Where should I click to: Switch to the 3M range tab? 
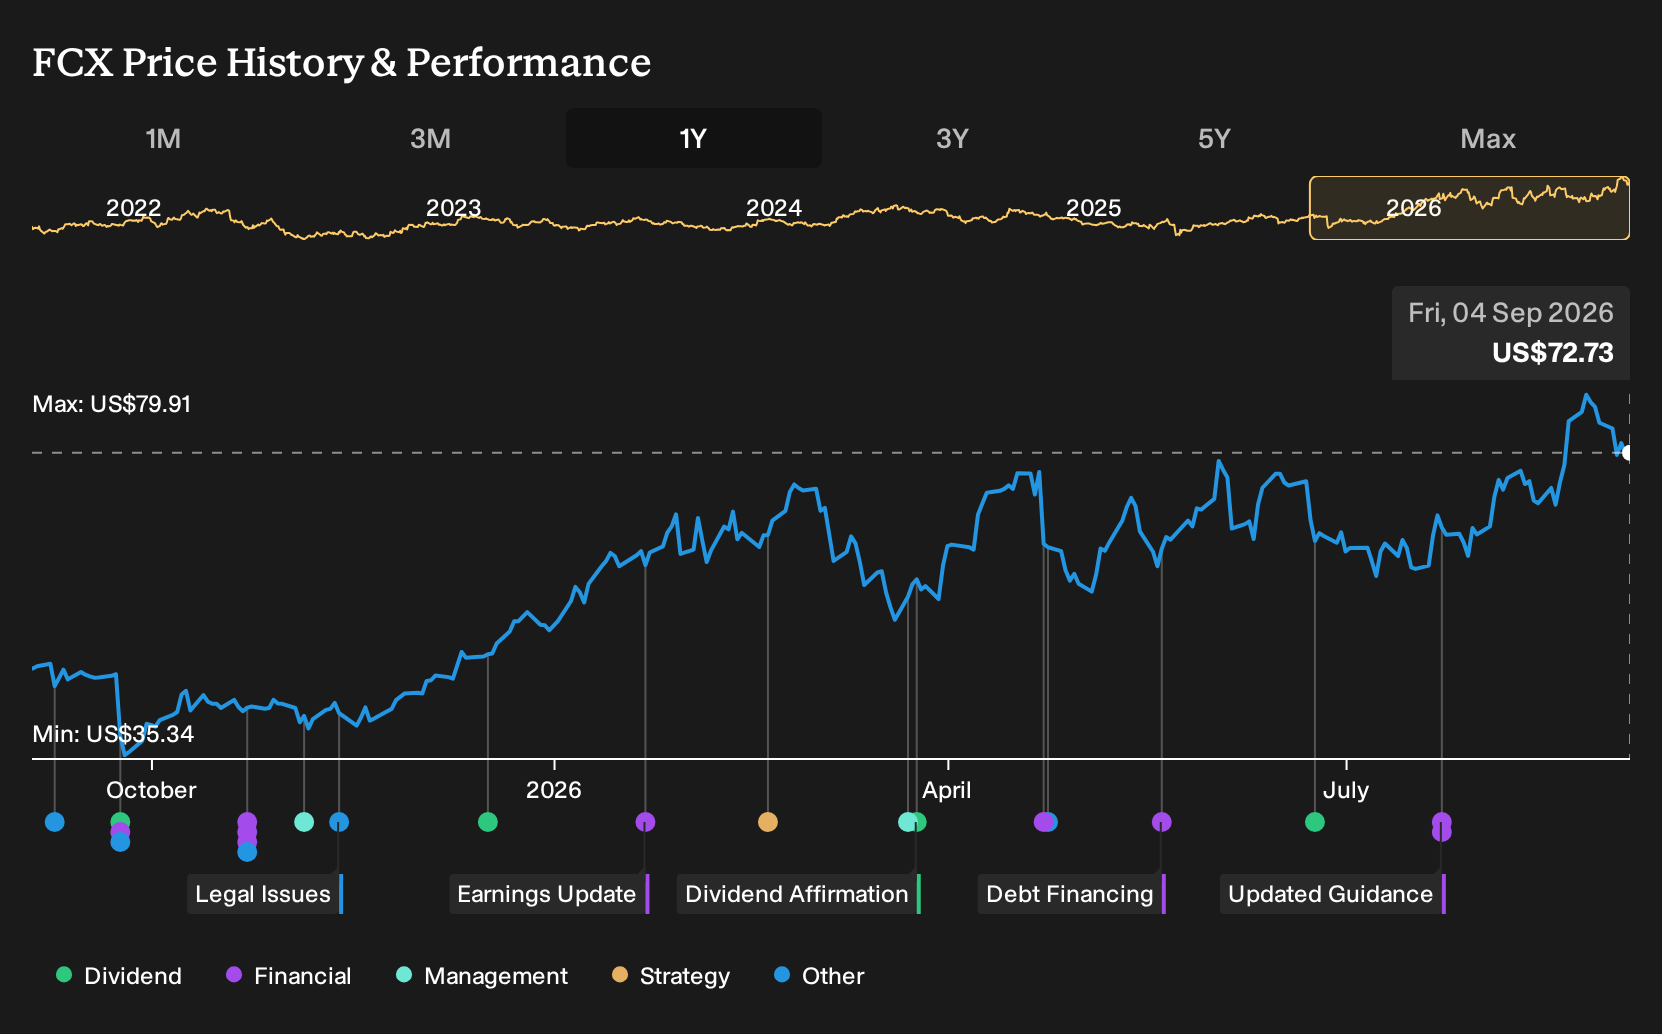point(430,138)
